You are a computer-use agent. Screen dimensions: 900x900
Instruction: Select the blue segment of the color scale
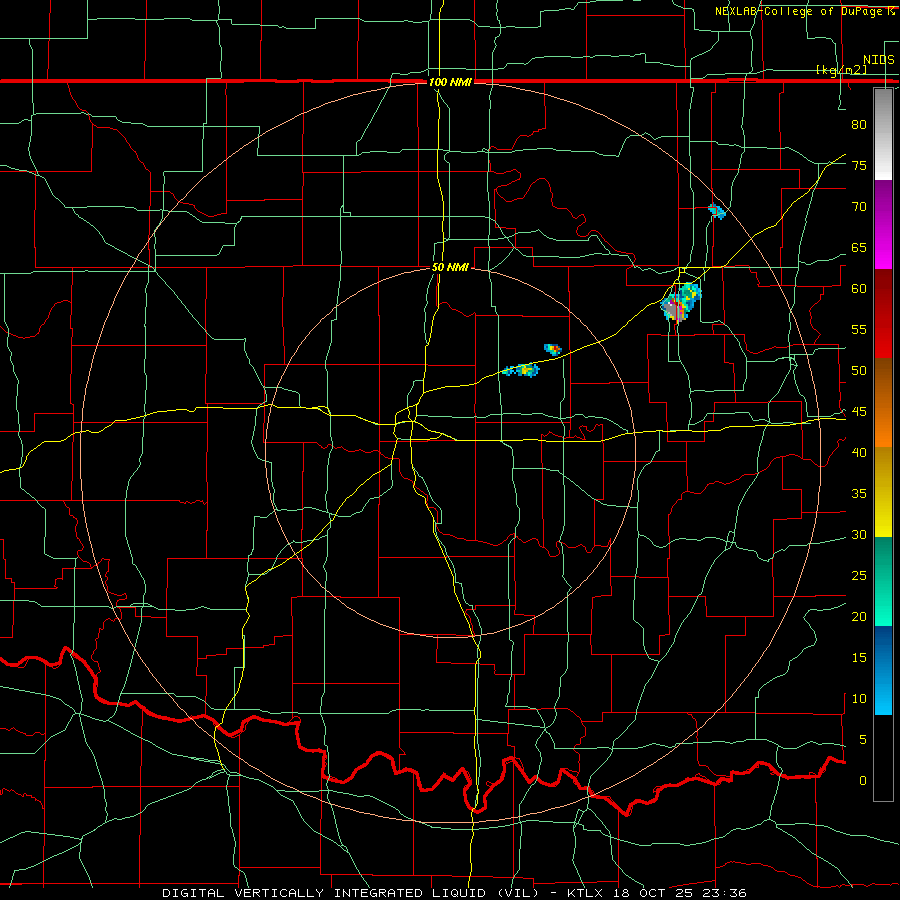tap(883, 670)
